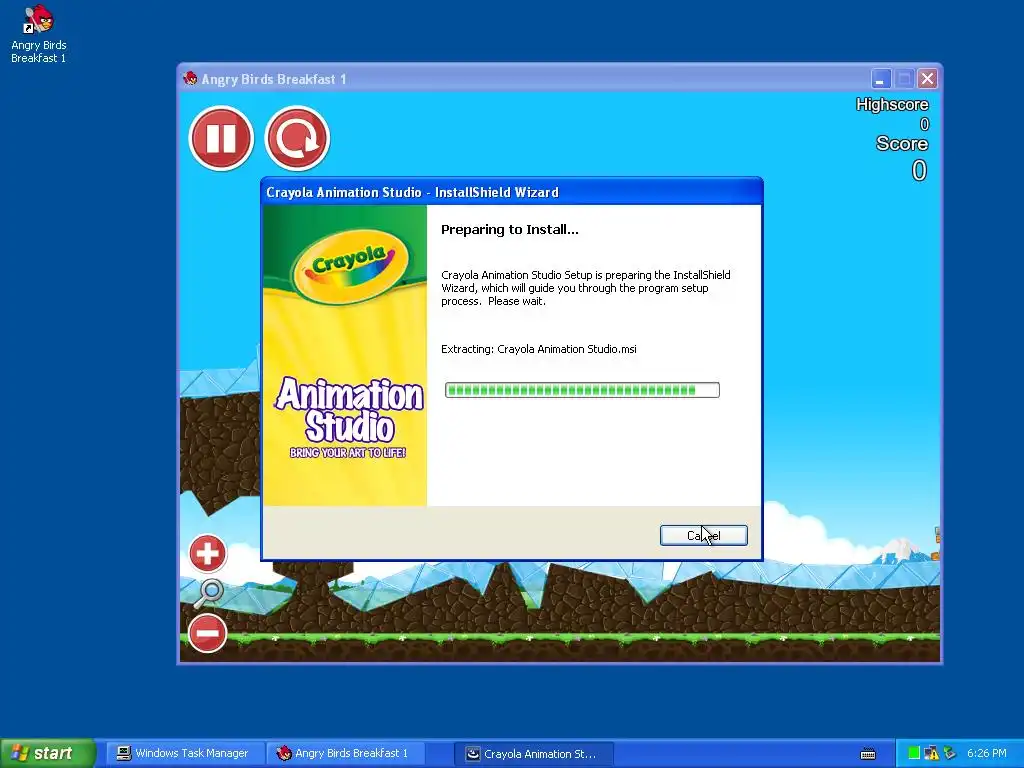Minimize the Angry Birds Breakfast 1 window
Viewport: 1024px width, 768px height.
(880, 79)
